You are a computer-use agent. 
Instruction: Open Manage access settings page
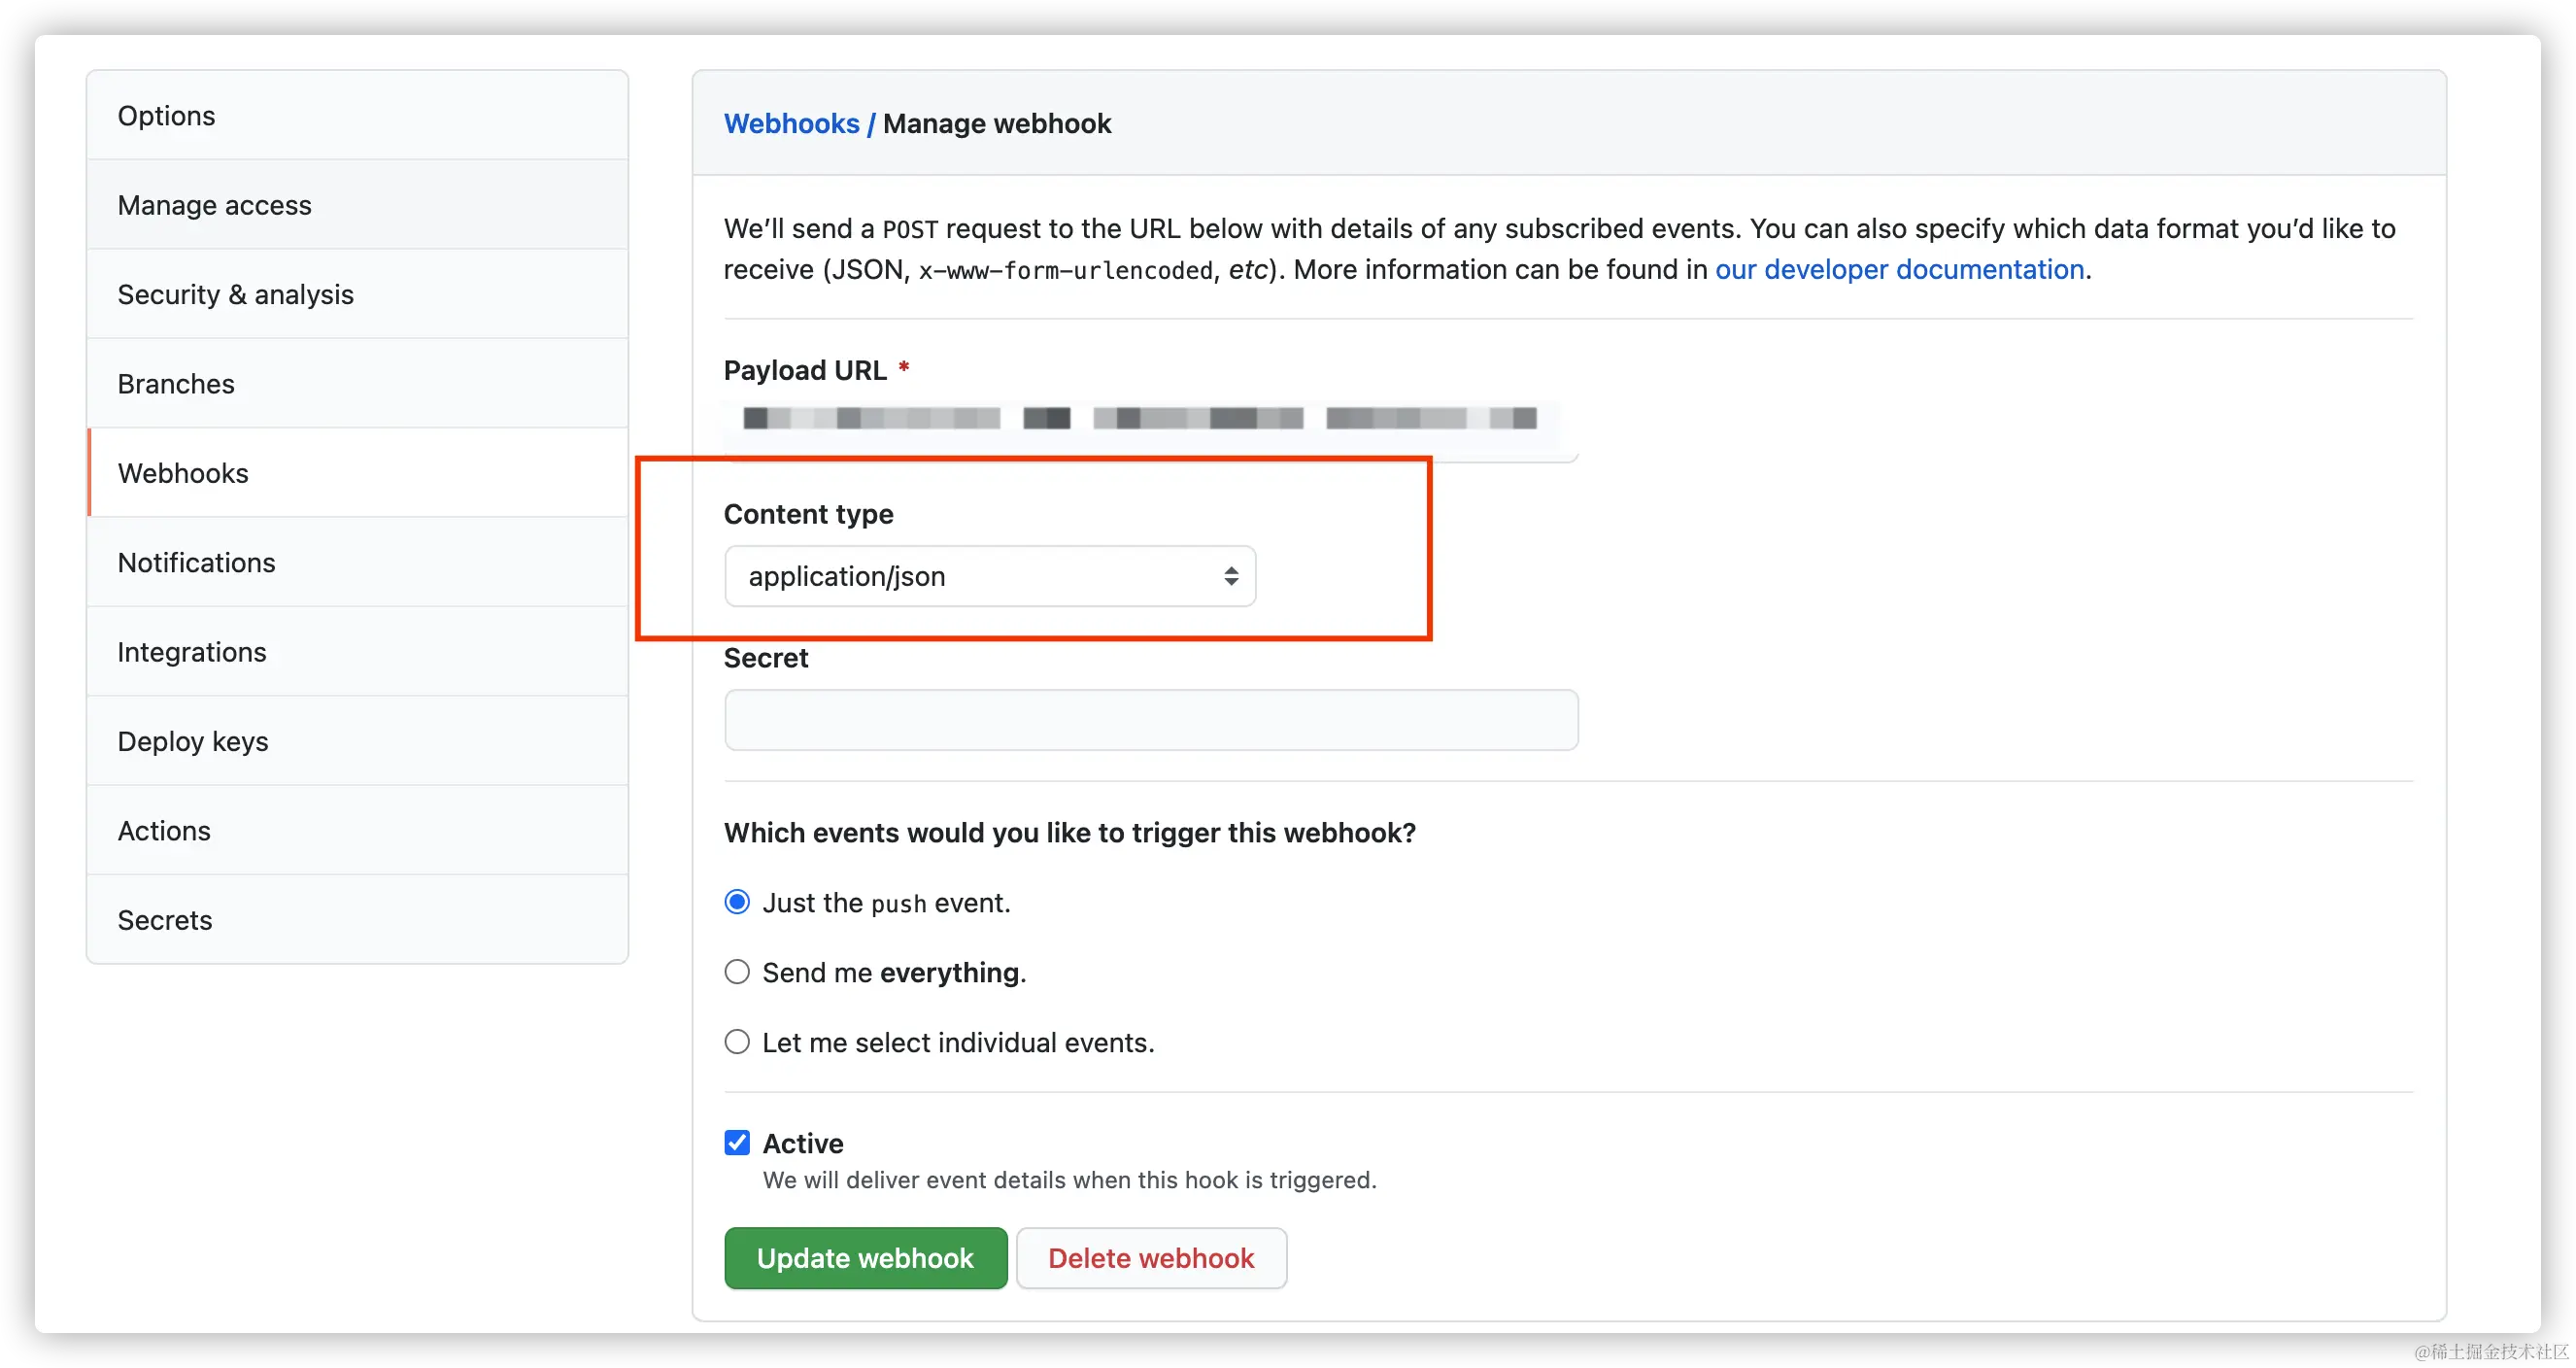coord(214,205)
